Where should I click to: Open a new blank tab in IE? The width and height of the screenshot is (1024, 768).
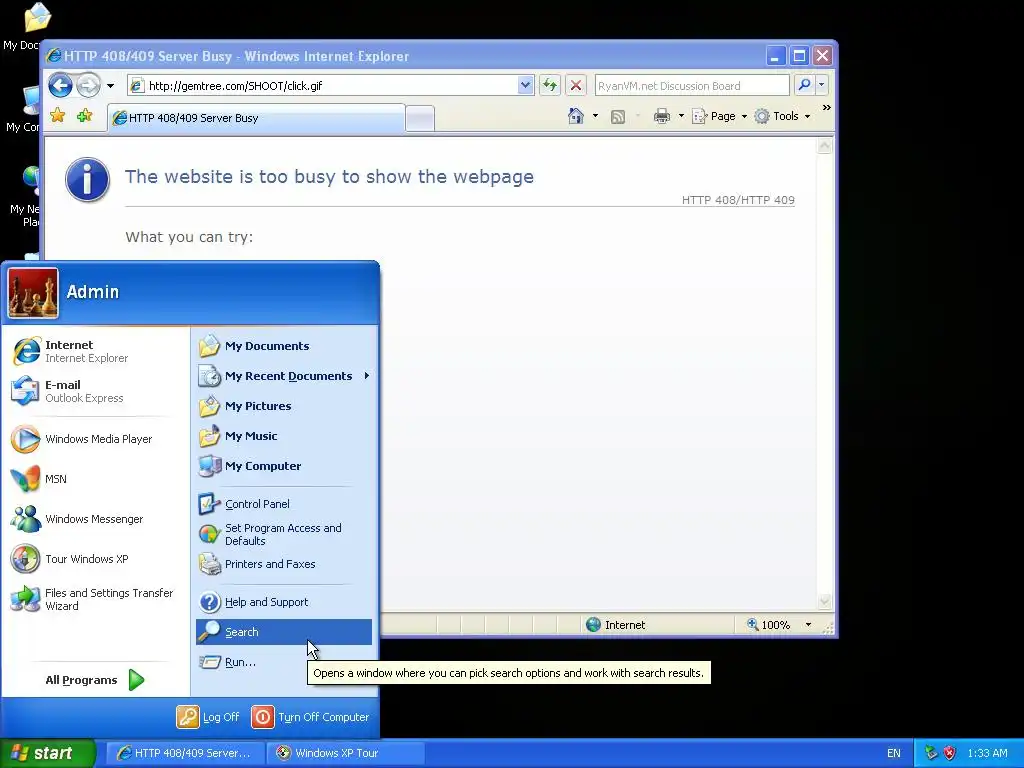[420, 119]
